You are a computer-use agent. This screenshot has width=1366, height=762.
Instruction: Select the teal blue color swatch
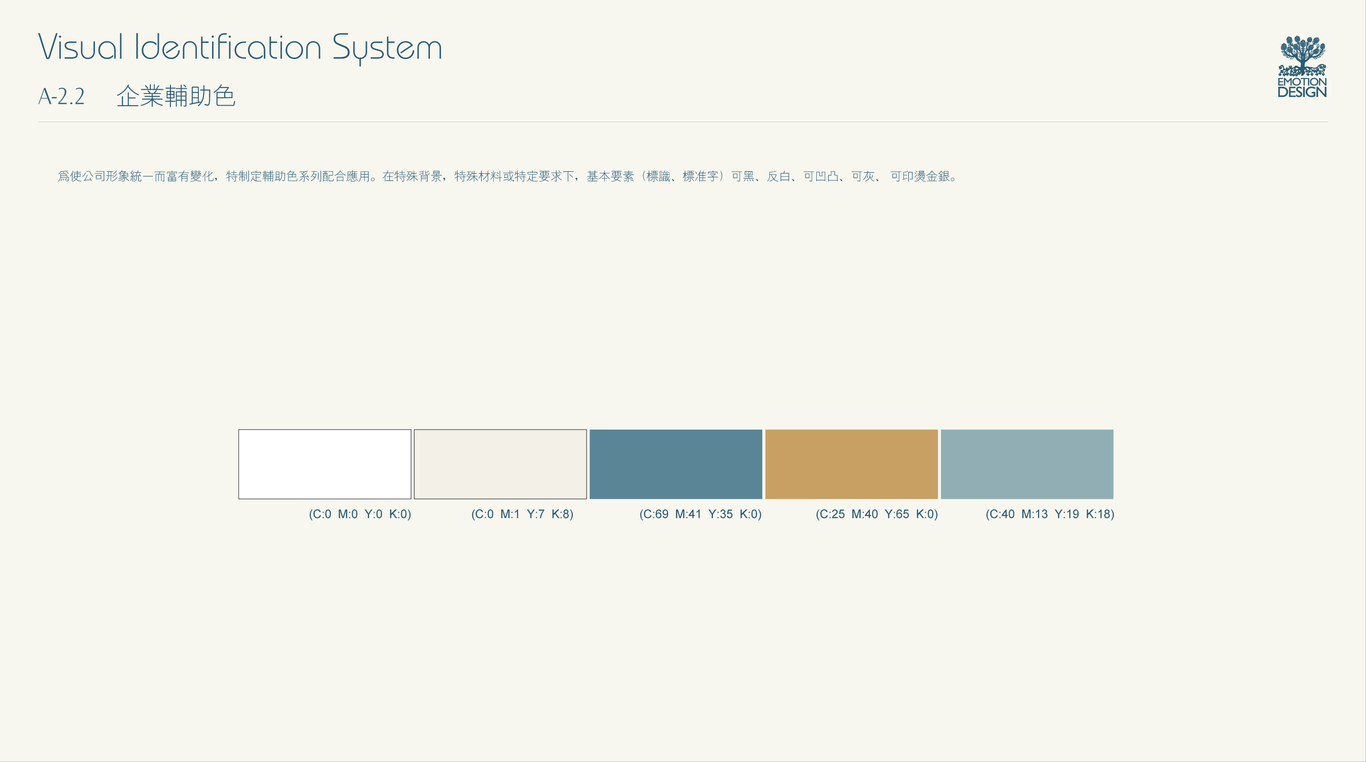click(676, 464)
